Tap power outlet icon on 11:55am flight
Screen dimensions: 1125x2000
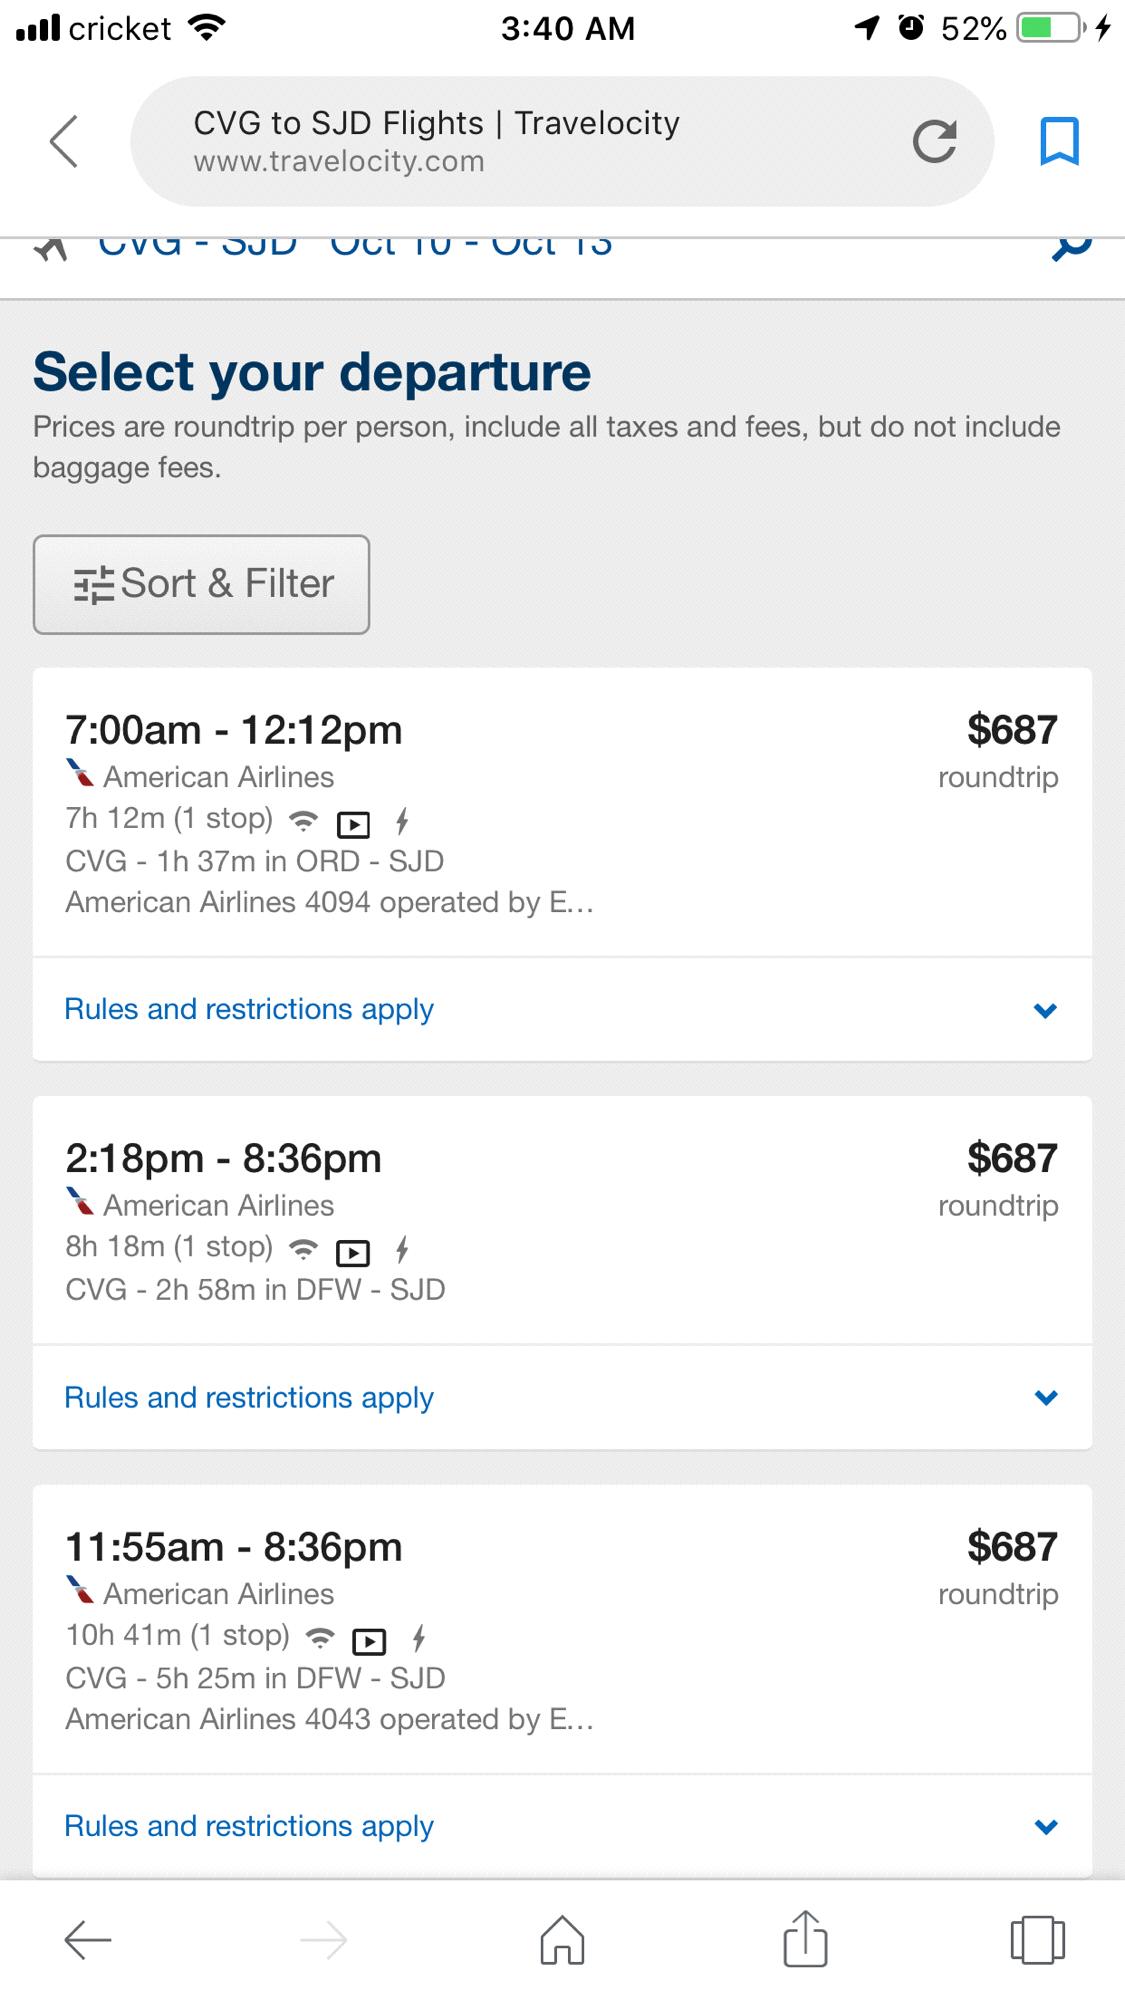[x=419, y=1638]
